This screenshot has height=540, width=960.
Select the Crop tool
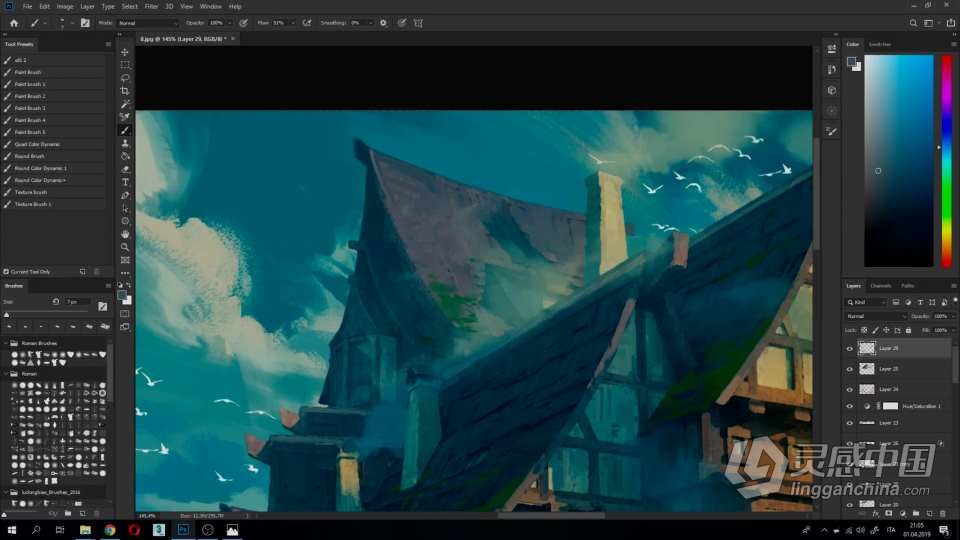click(x=125, y=91)
